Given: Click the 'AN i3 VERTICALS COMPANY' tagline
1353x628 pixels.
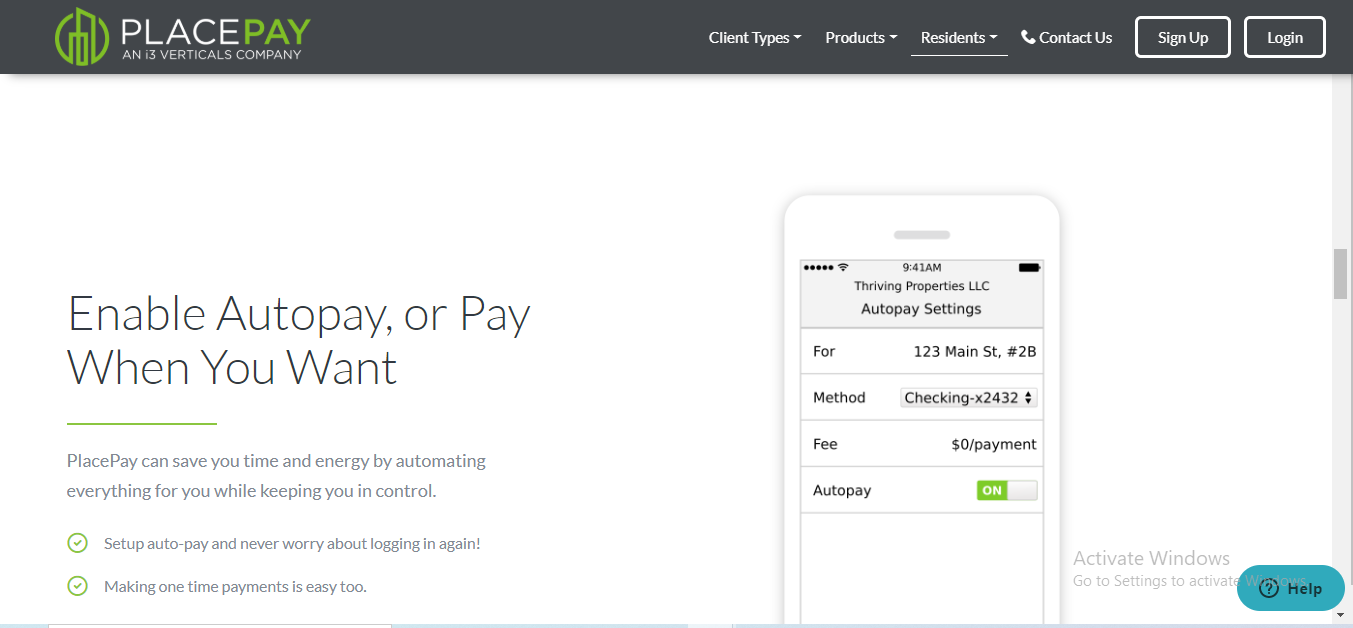Looking at the screenshot, I should pyautogui.click(x=211, y=55).
